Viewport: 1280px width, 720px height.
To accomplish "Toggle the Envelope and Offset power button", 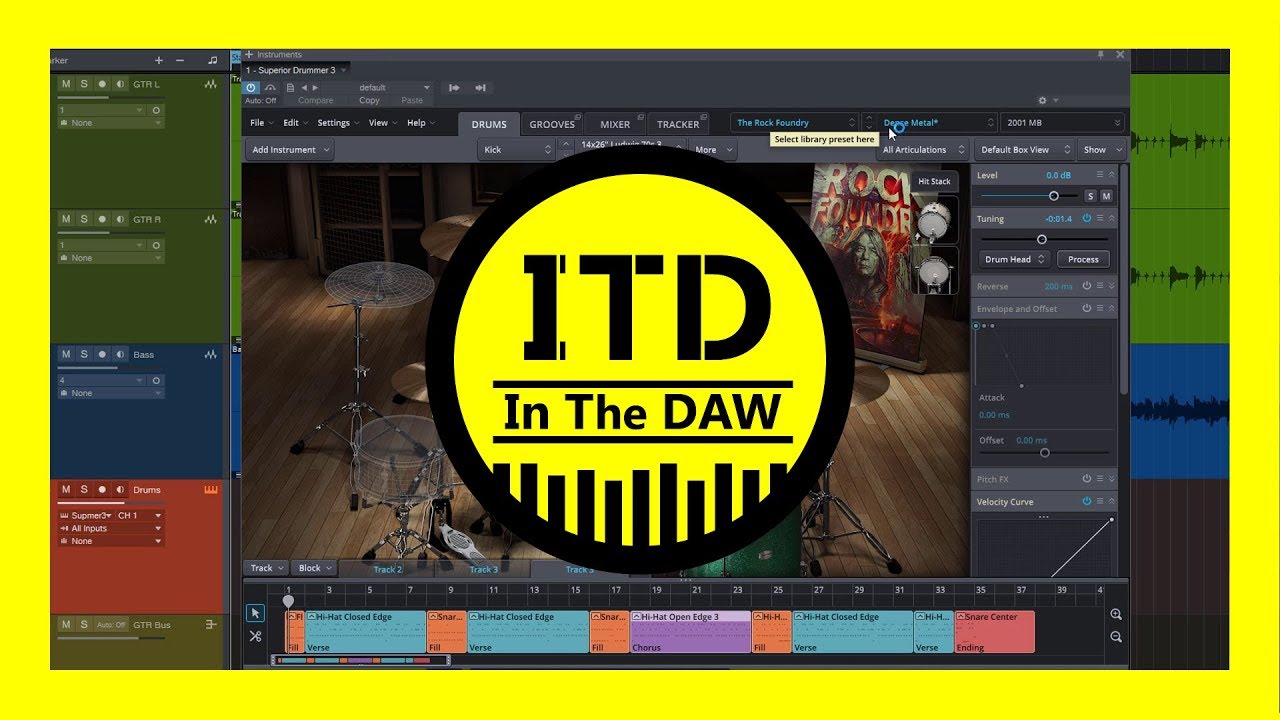I will pyautogui.click(x=1087, y=309).
